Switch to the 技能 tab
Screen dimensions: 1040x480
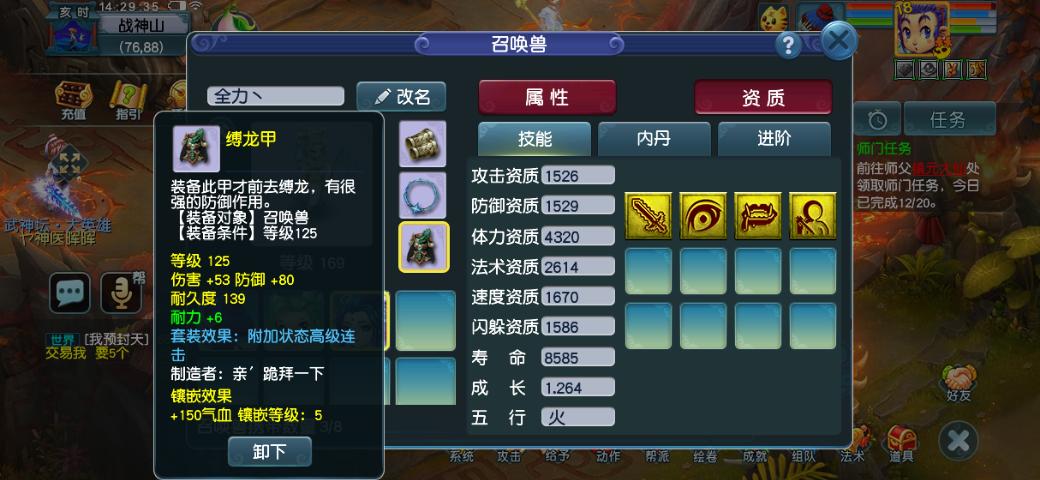(x=534, y=139)
